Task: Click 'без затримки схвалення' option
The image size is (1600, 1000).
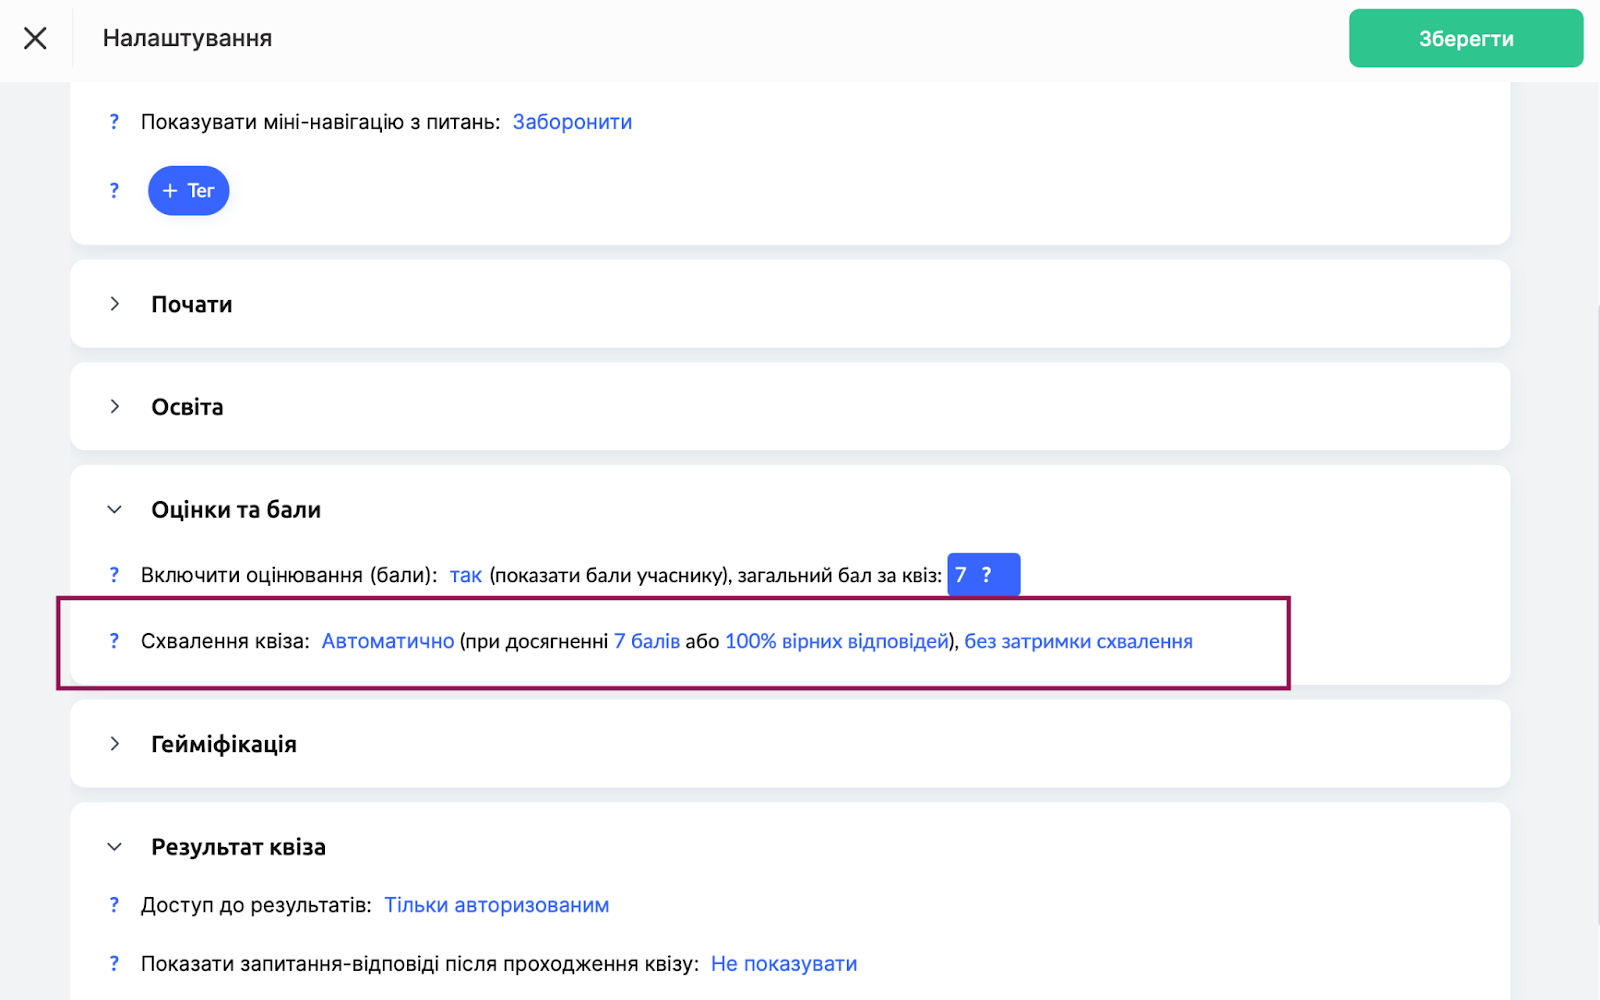Action: click(x=1078, y=641)
